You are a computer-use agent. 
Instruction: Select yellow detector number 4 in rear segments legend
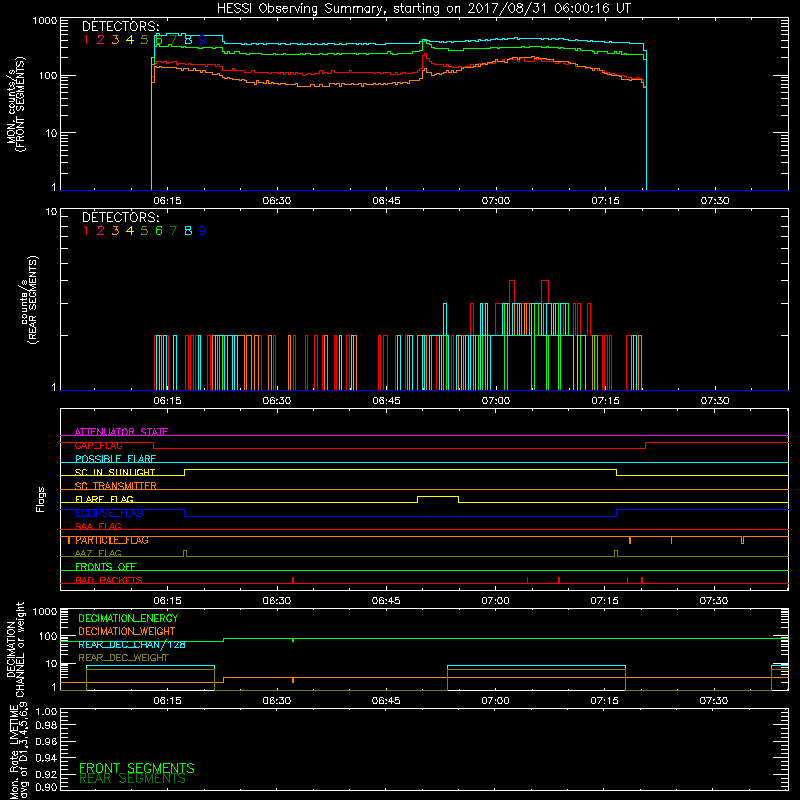(x=130, y=231)
